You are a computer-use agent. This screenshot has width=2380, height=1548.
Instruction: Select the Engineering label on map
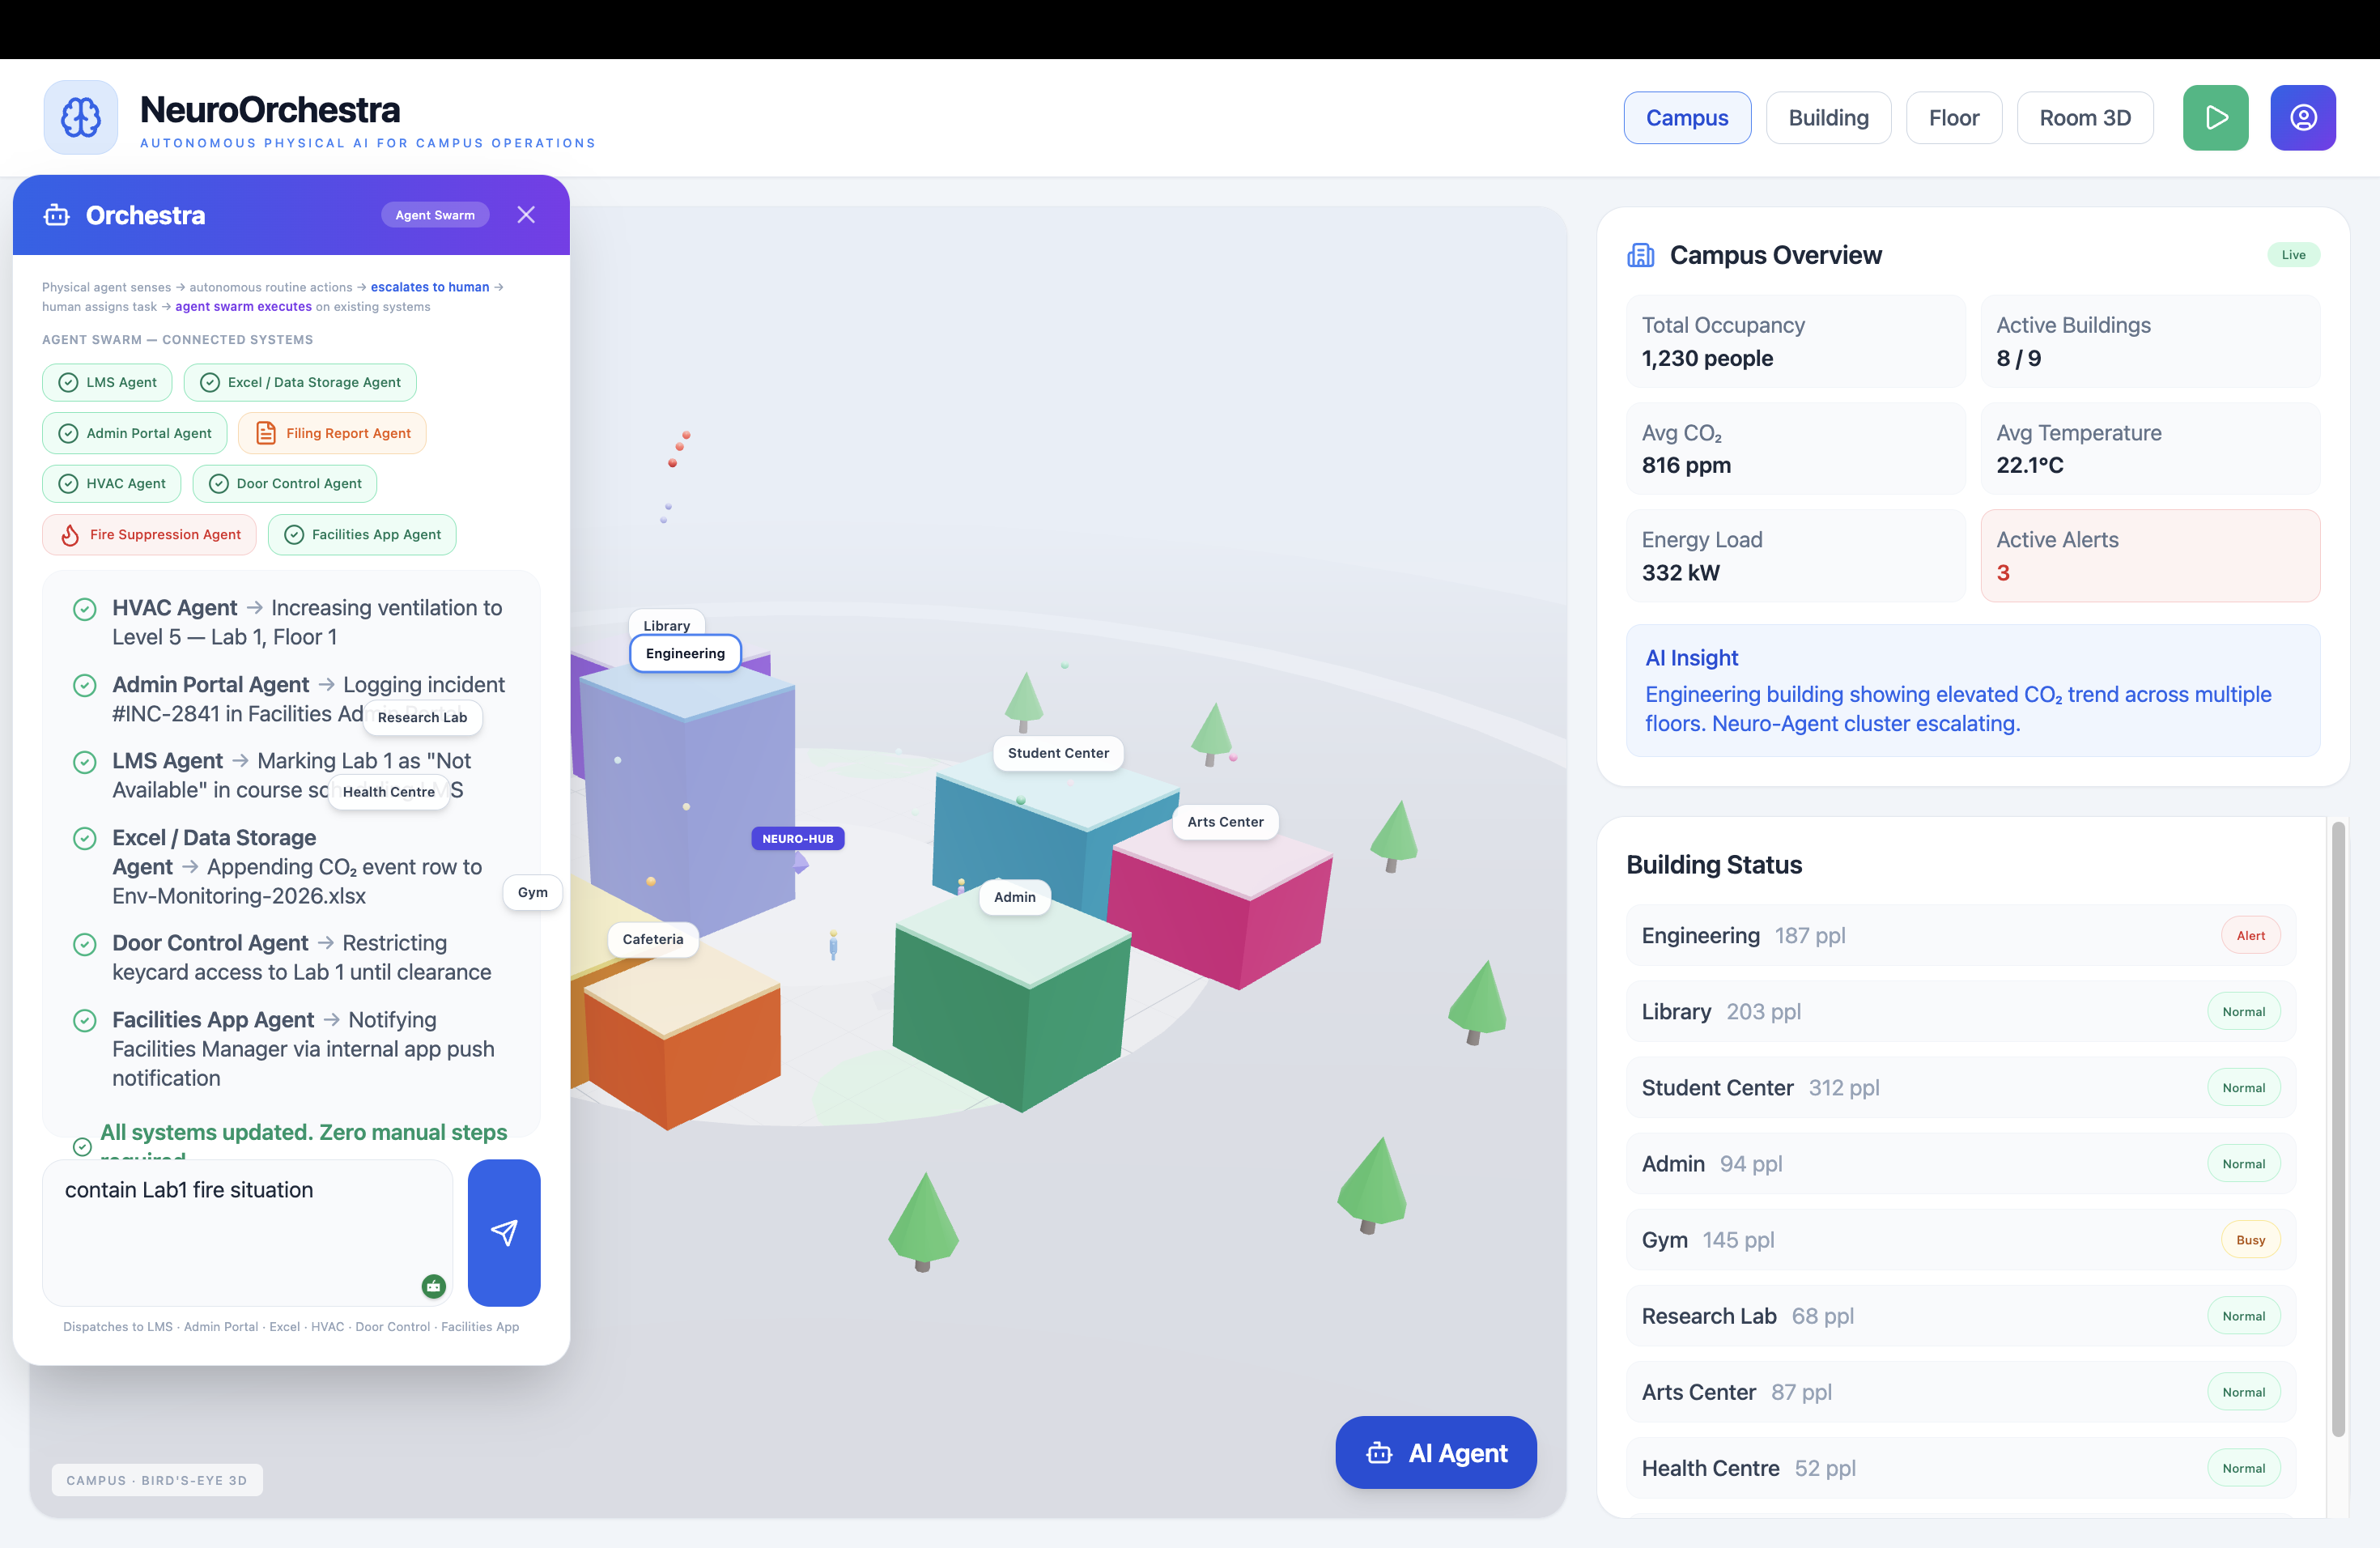[x=685, y=653]
